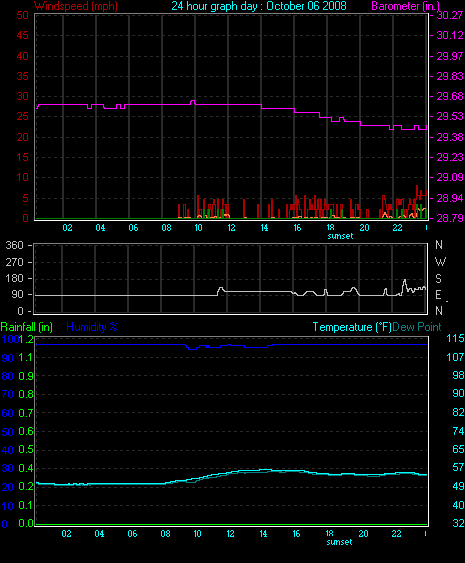465x563 pixels.
Task: Click hour label 06 under windspeed chart
Action: [x=133, y=228]
